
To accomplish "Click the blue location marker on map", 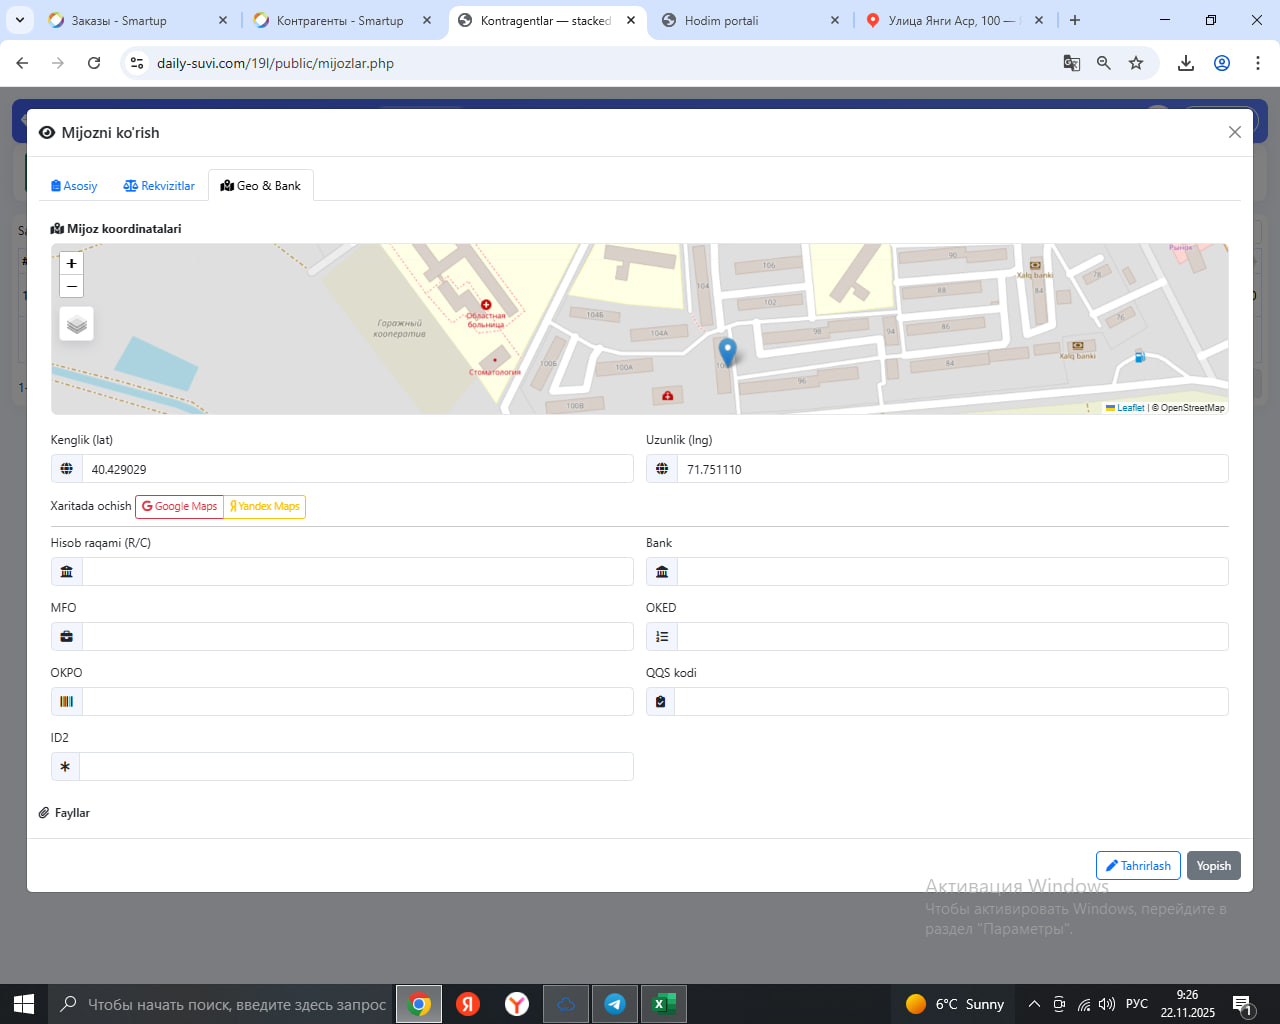I will pyautogui.click(x=727, y=351).
